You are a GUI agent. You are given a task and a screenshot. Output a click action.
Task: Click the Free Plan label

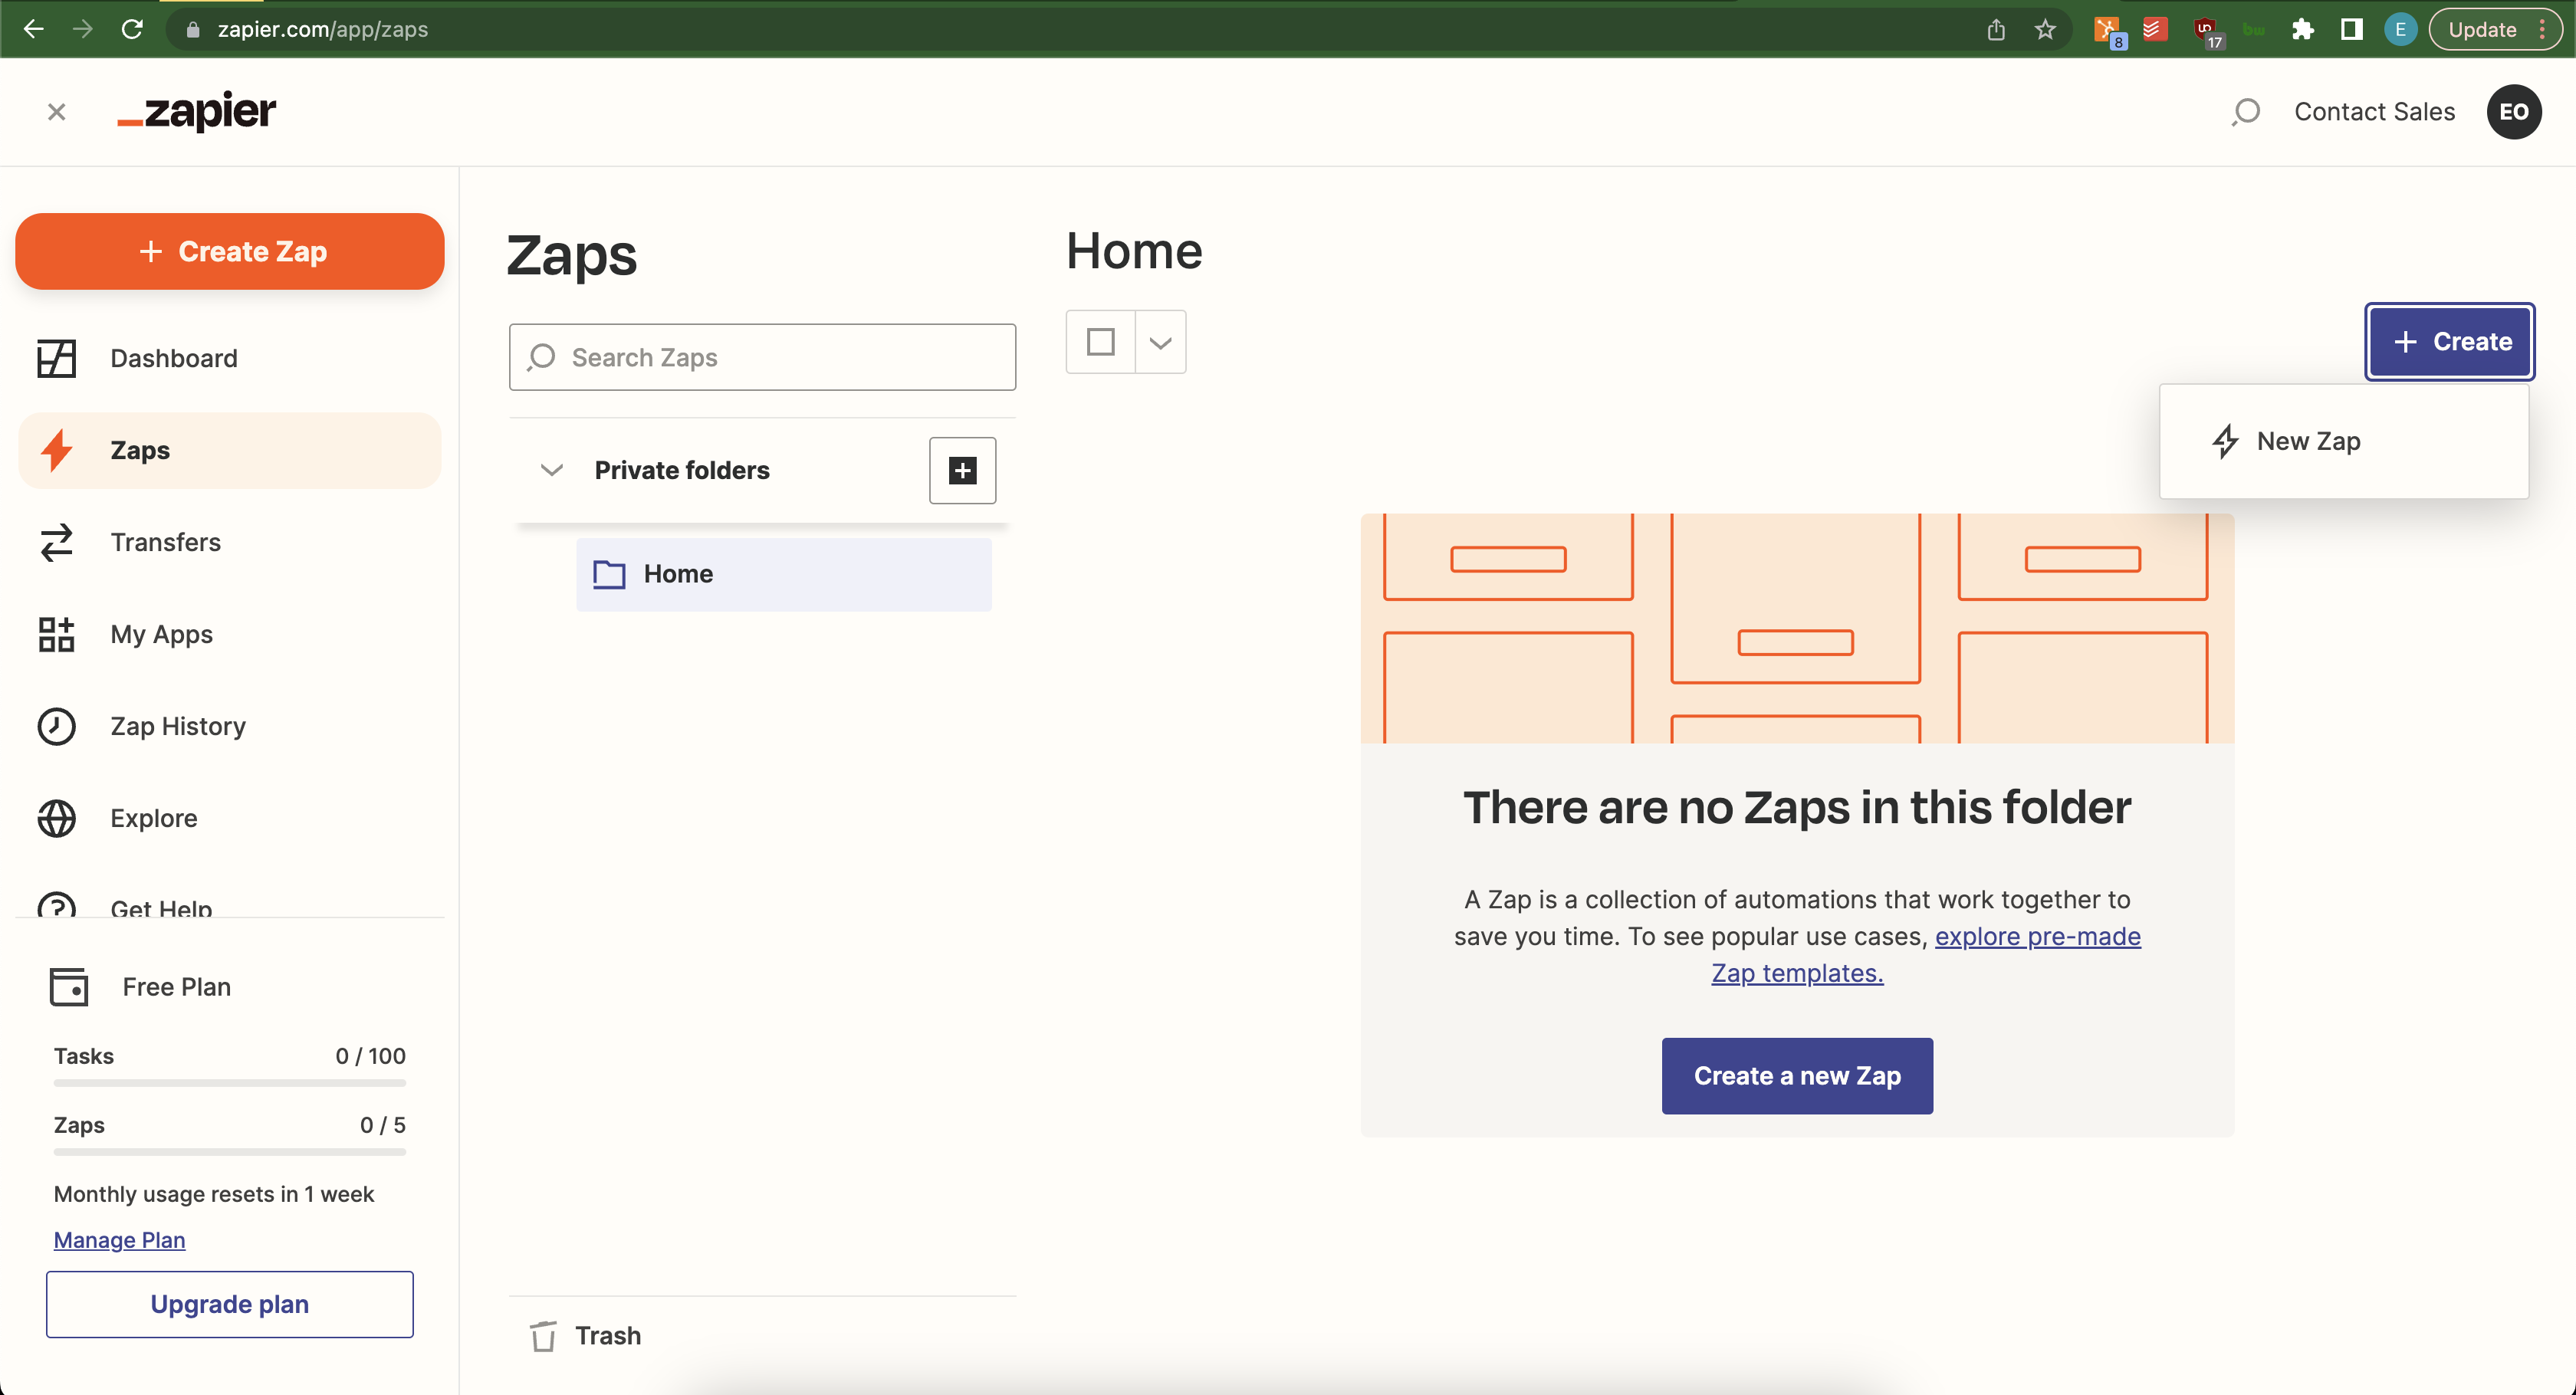point(176,987)
